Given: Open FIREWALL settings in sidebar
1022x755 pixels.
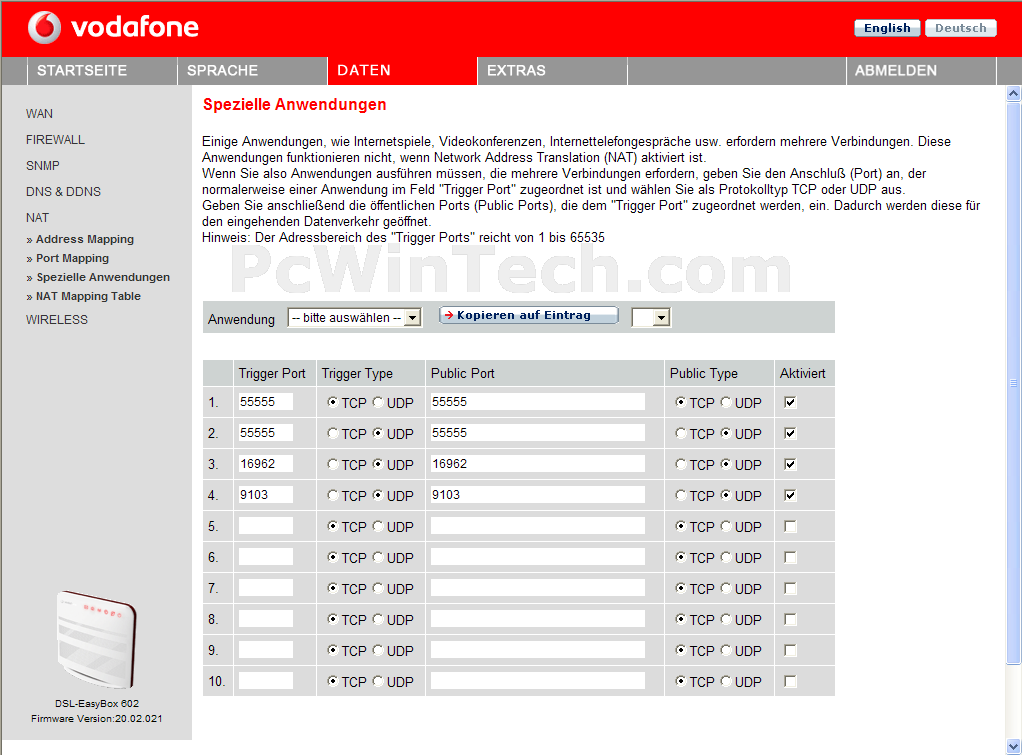Looking at the screenshot, I should point(55,140).
